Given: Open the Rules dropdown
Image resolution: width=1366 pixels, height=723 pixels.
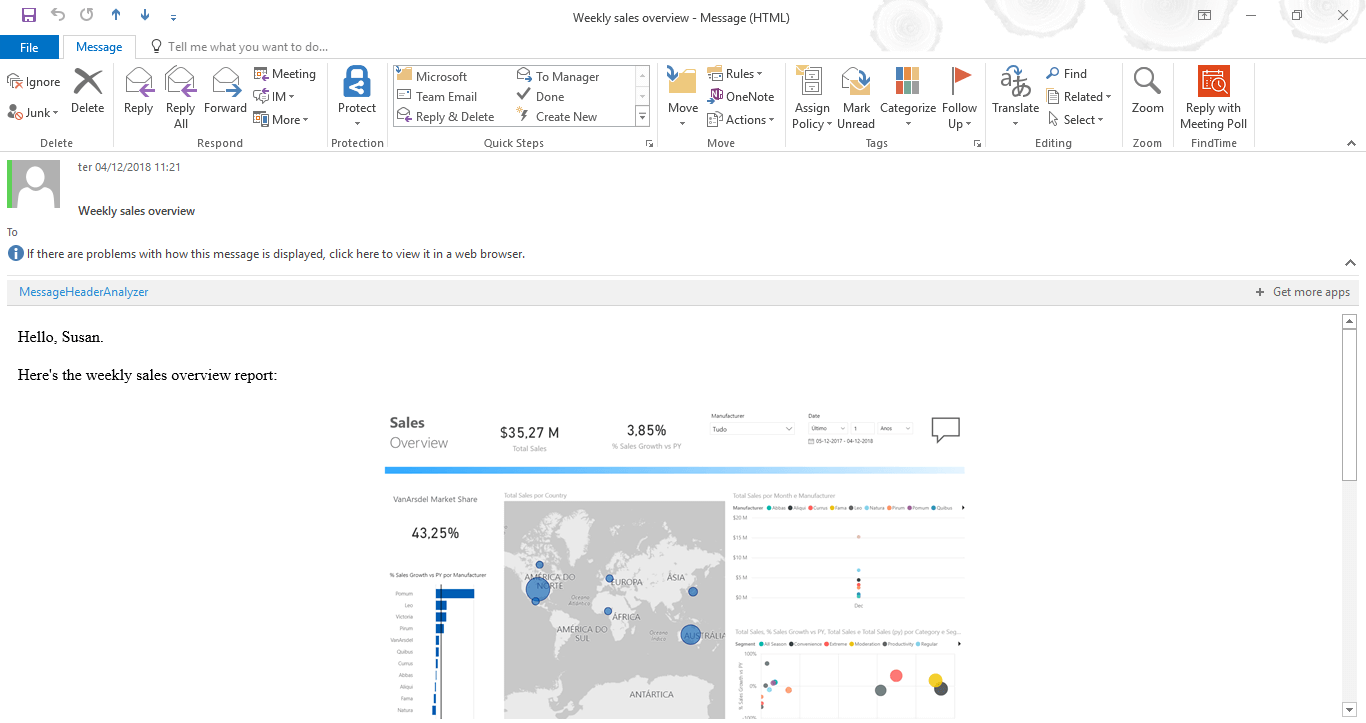Looking at the screenshot, I should [x=739, y=73].
